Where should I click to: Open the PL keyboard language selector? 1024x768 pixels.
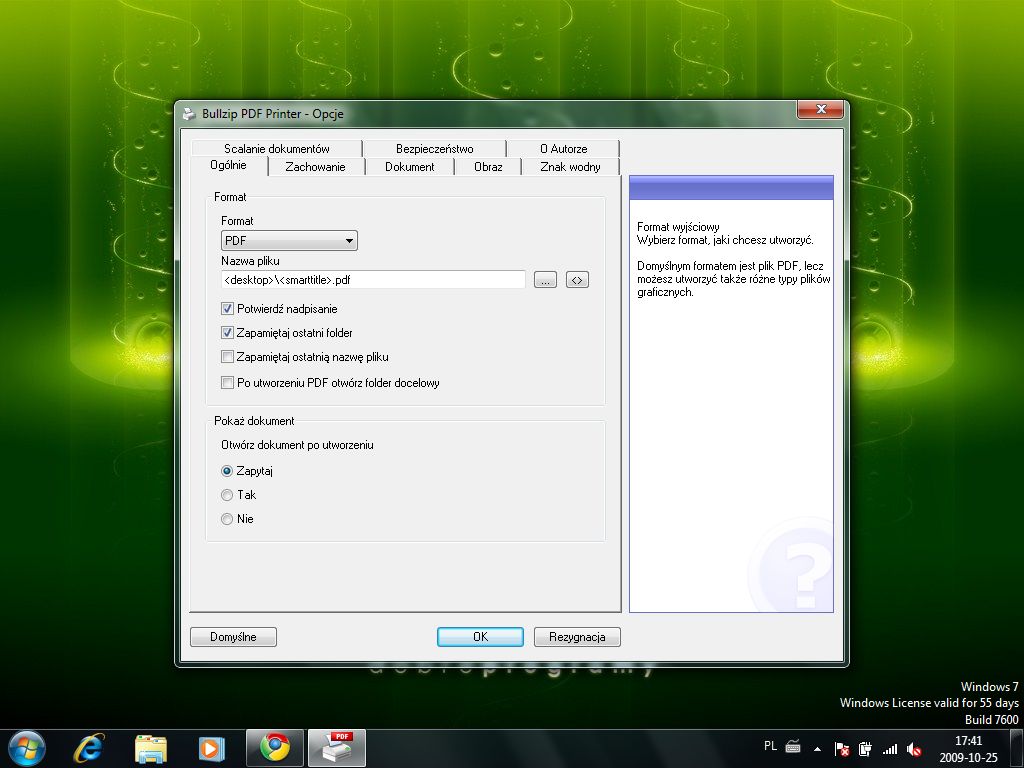[770, 747]
